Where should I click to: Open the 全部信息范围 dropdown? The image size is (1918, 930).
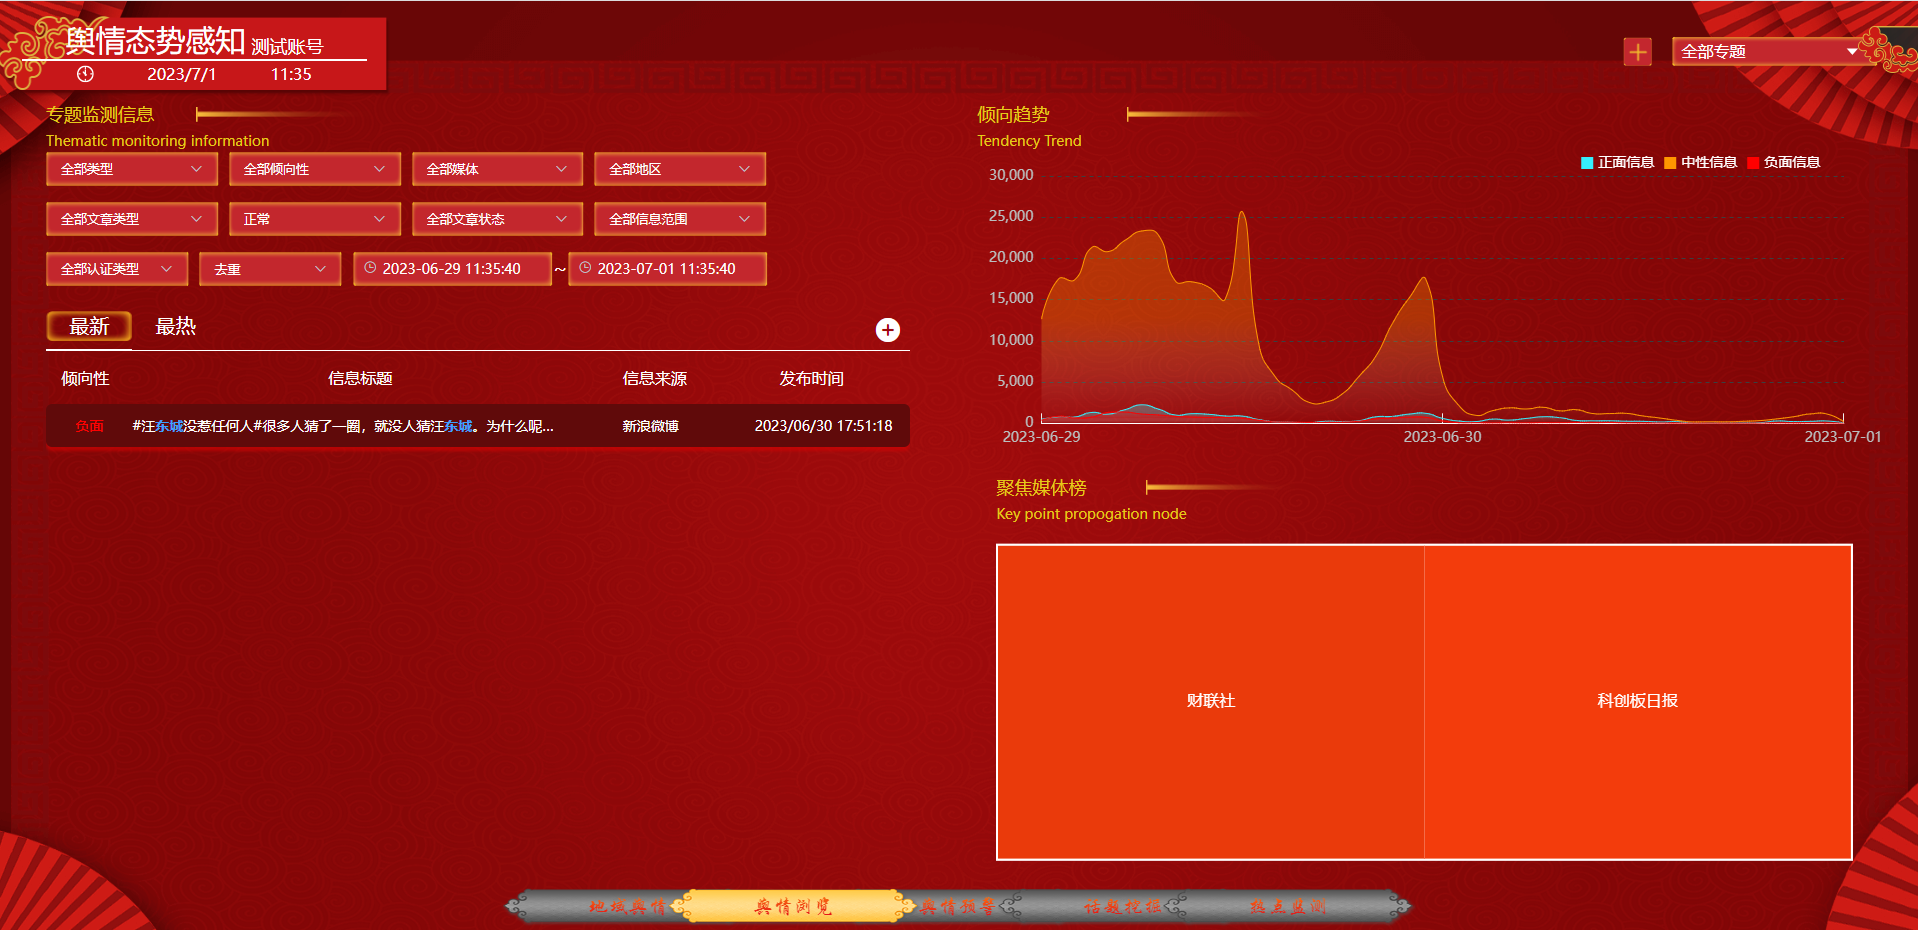(x=680, y=219)
